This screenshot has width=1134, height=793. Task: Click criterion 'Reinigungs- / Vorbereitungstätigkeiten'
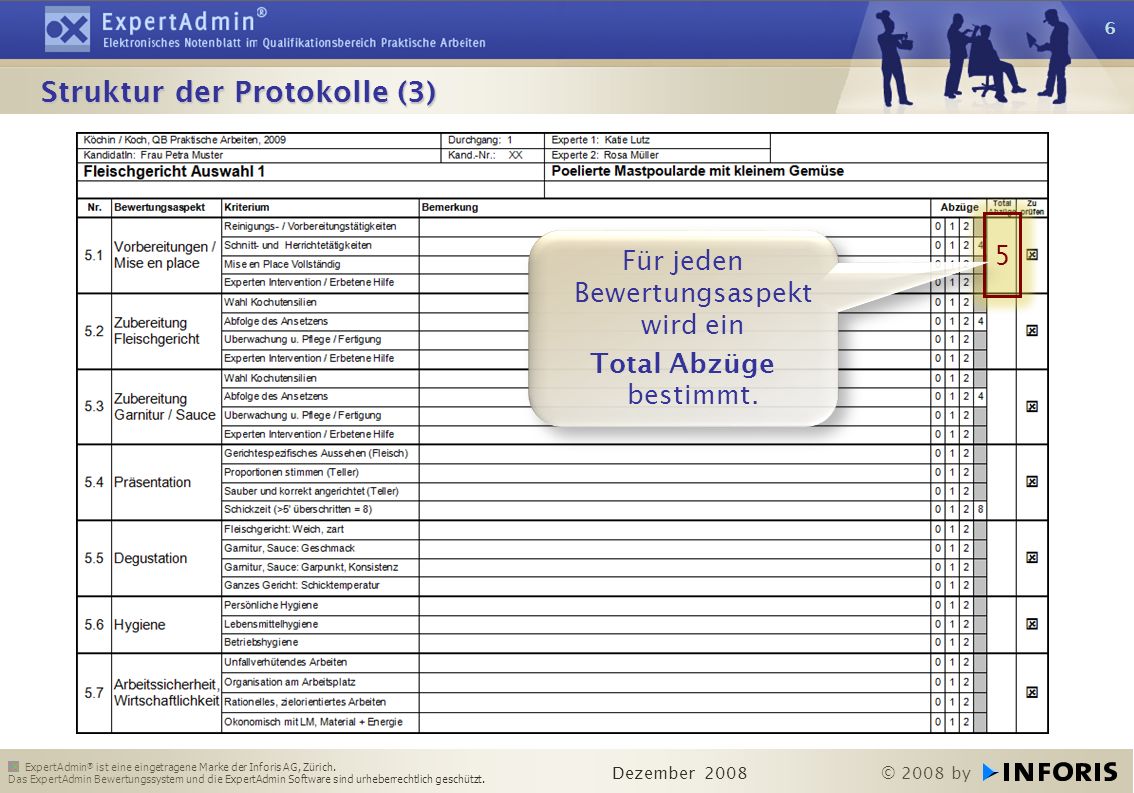pyautogui.click(x=310, y=226)
